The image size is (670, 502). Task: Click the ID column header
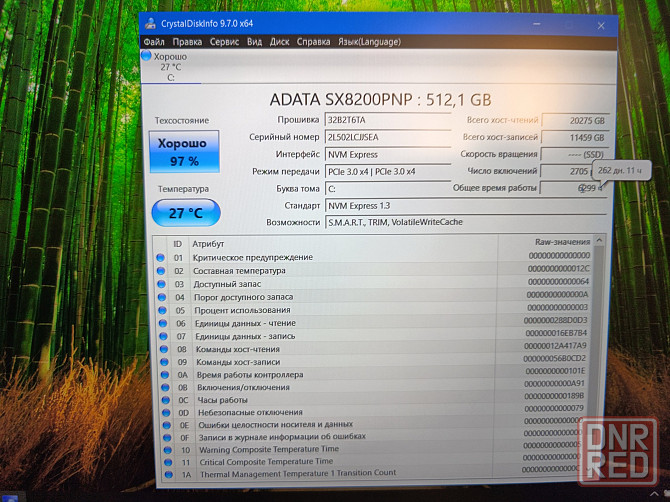pos(177,244)
